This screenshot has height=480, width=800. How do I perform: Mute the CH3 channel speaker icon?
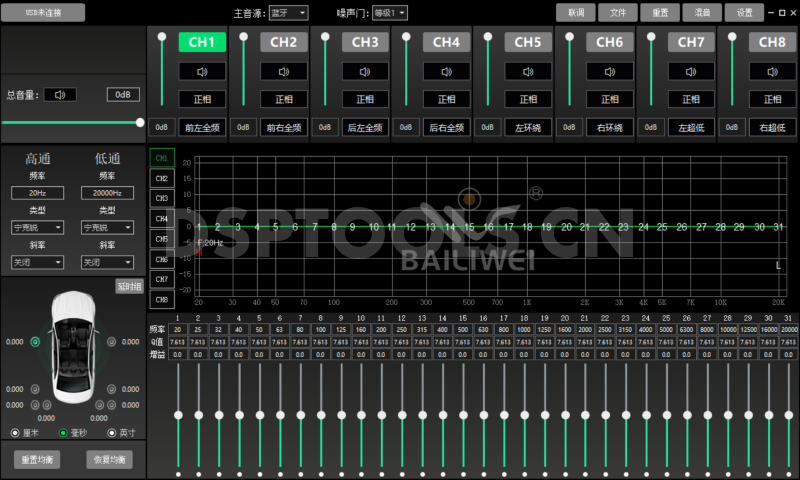click(365, 71)
